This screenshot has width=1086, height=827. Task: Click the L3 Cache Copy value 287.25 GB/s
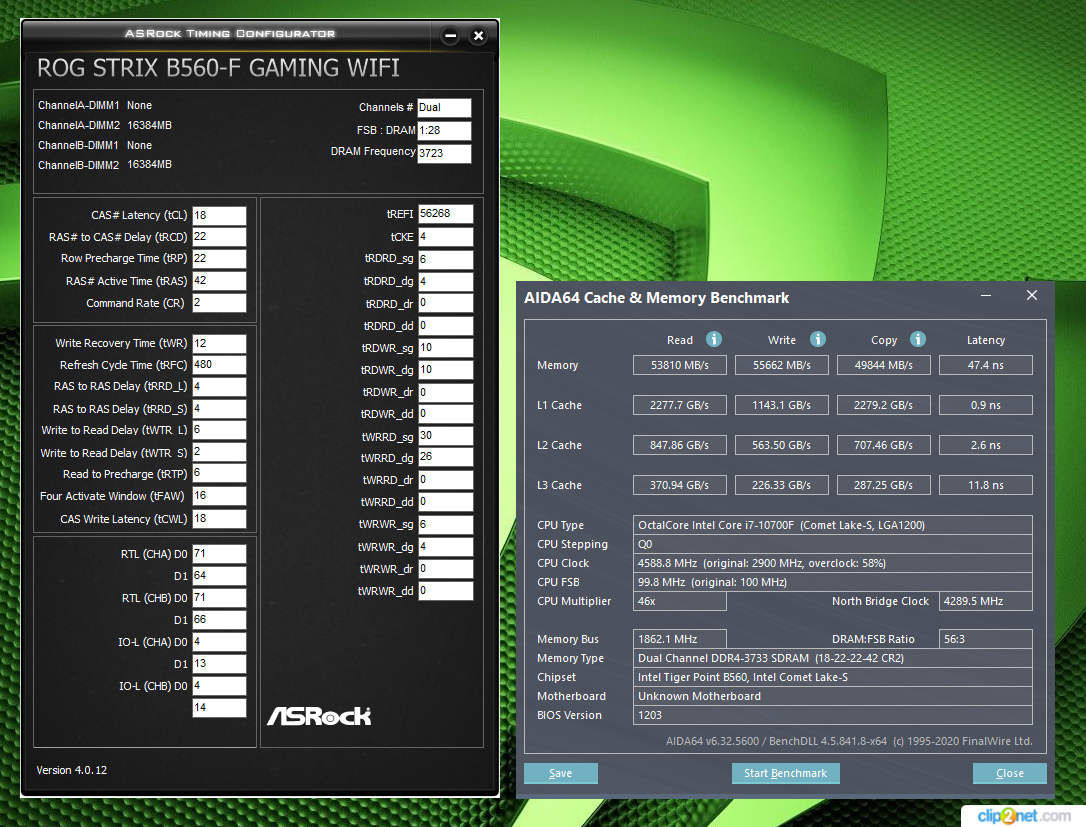tap(883, 485)
